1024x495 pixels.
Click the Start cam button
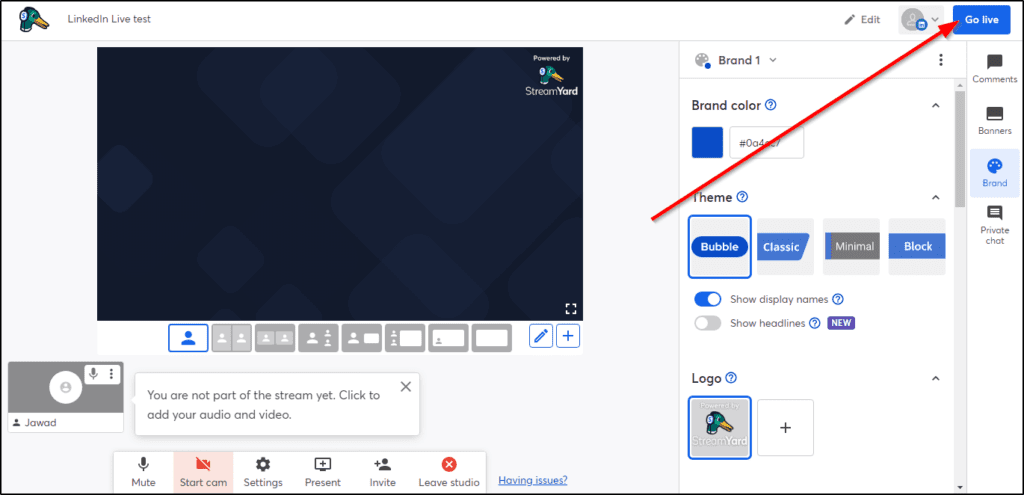tap(203, 472)
